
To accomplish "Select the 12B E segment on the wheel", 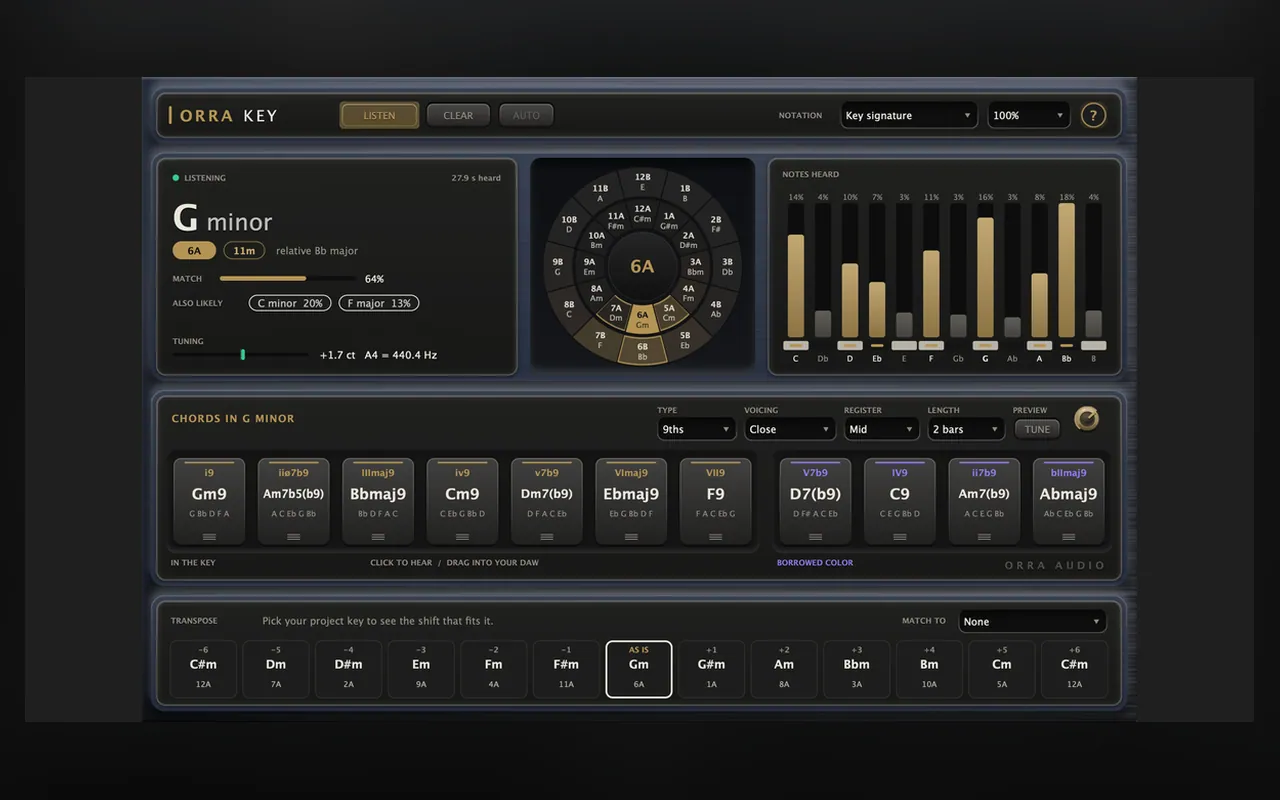I will [642, 181].
